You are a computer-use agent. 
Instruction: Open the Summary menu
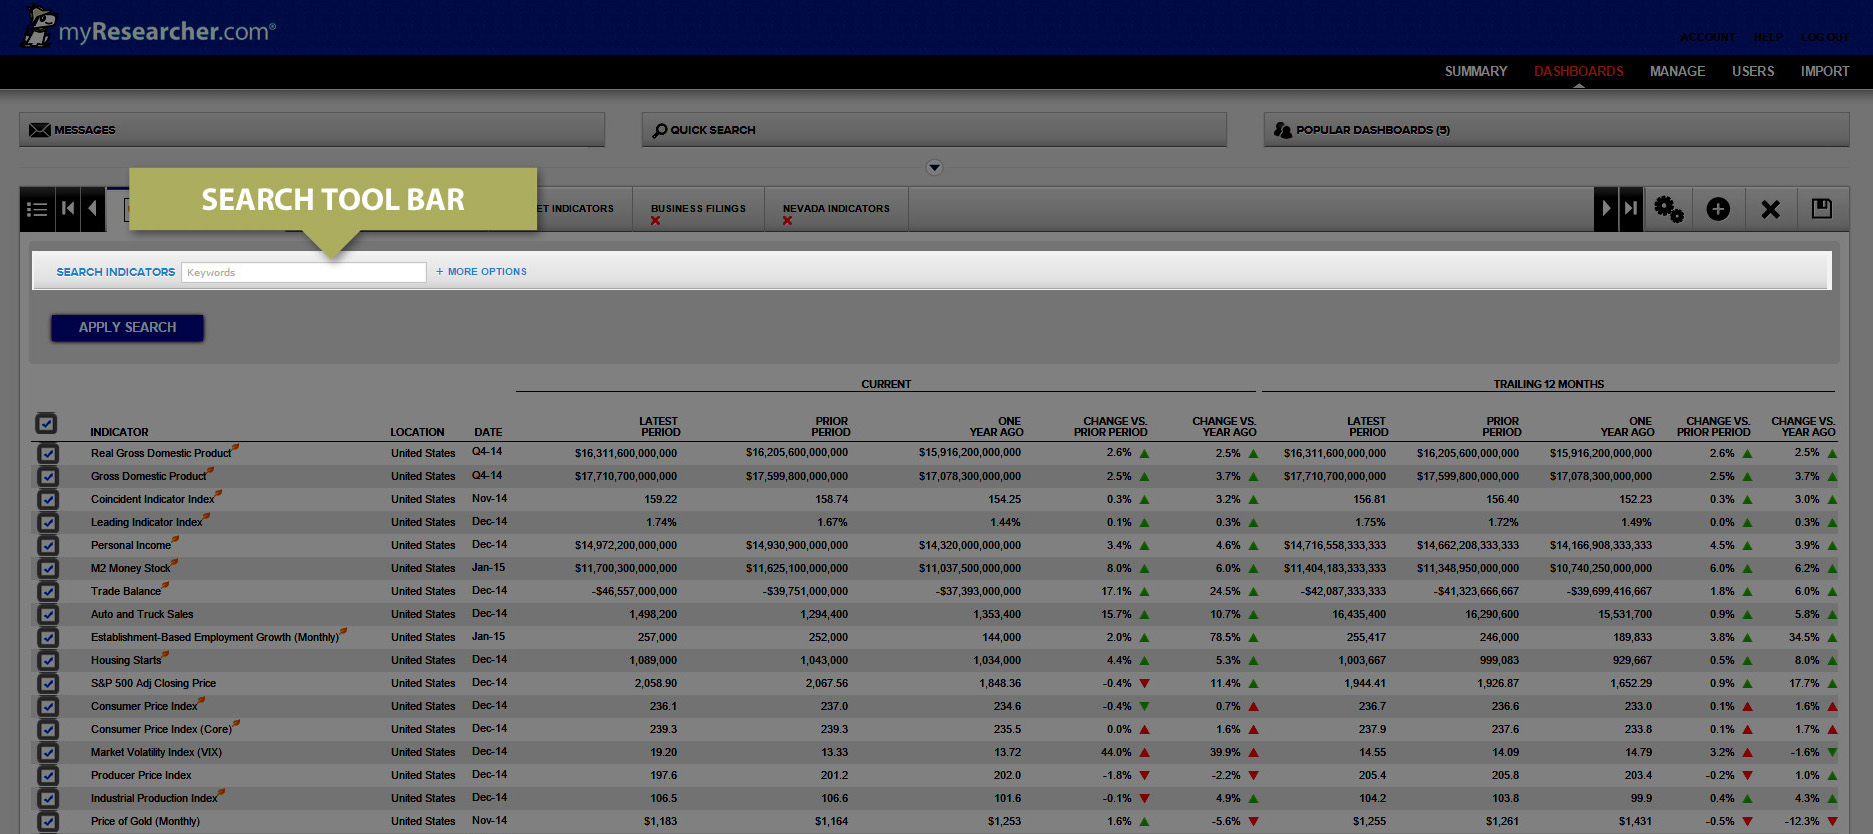1475,71
